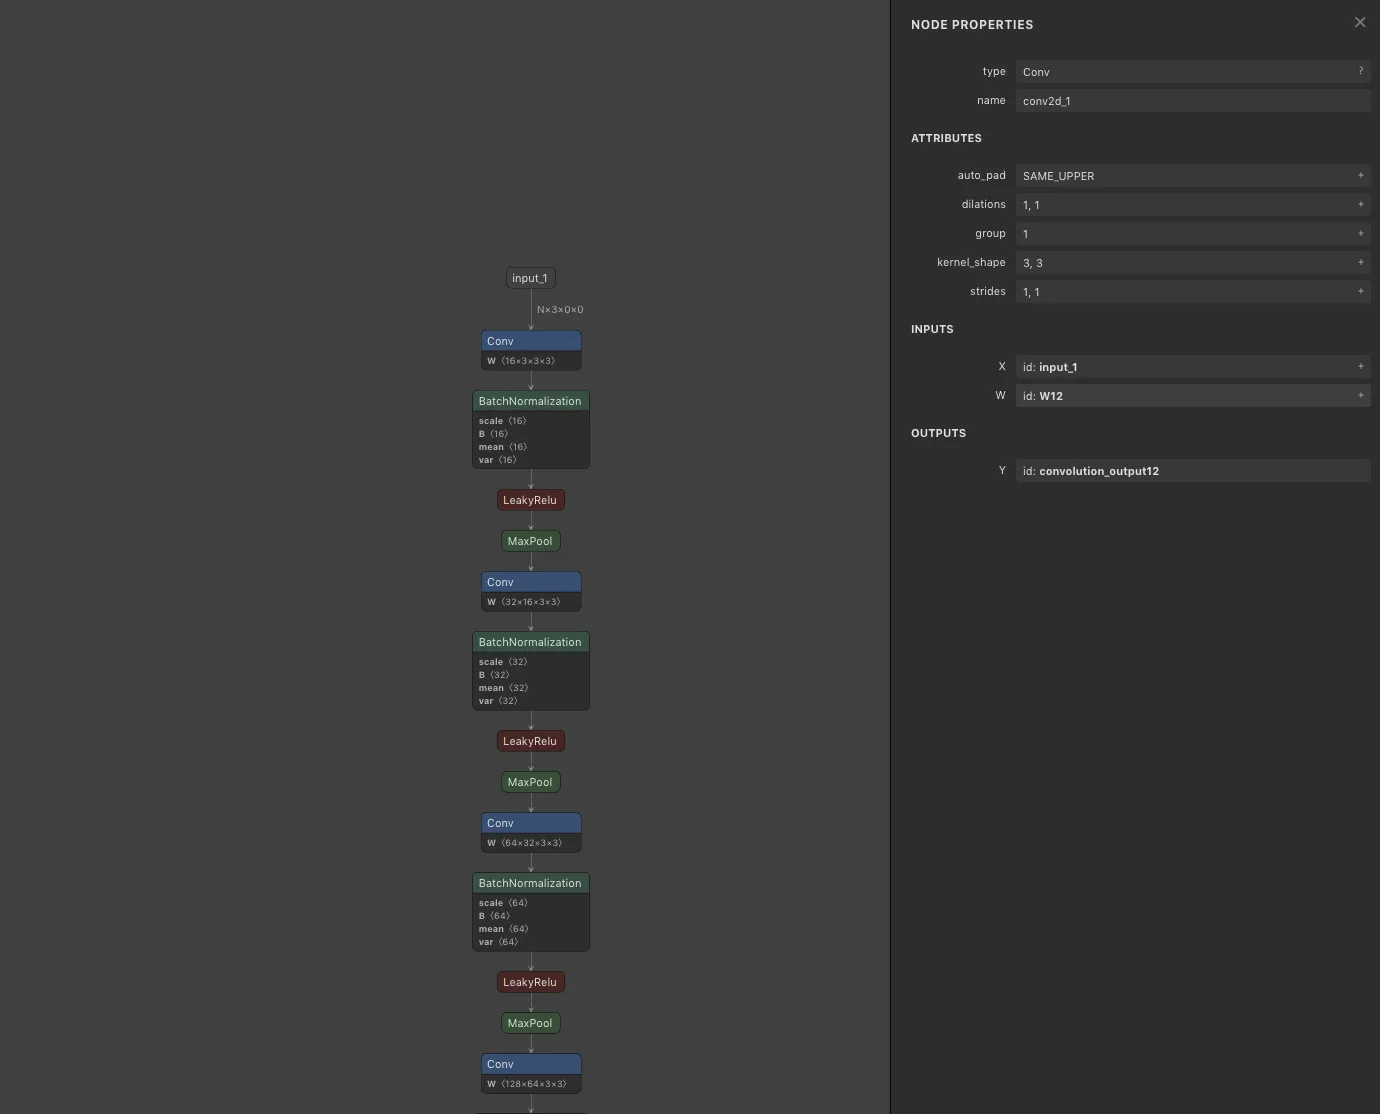This screenshot has height=1114, width=1380.
Task: Expand the W12 input details
Action: [1360, 395]
